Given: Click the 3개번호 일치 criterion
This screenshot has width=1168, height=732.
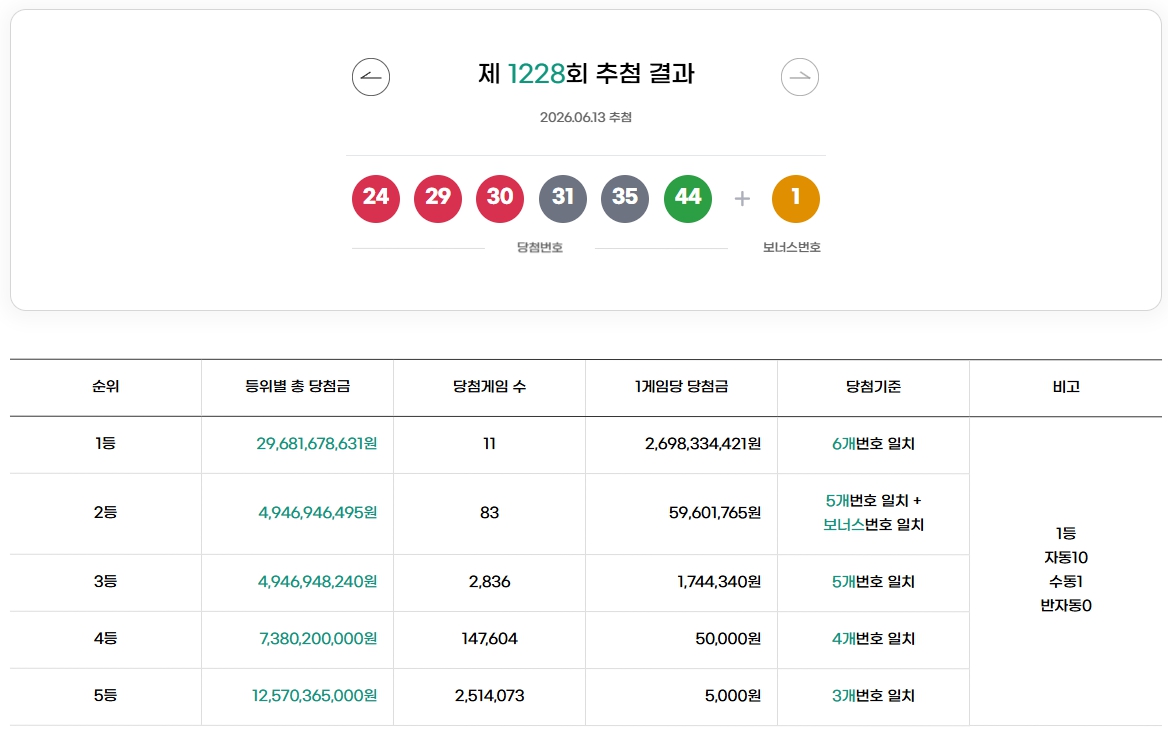Looking at the screenshot, I should pyautogui.click(x=873, y=696).
